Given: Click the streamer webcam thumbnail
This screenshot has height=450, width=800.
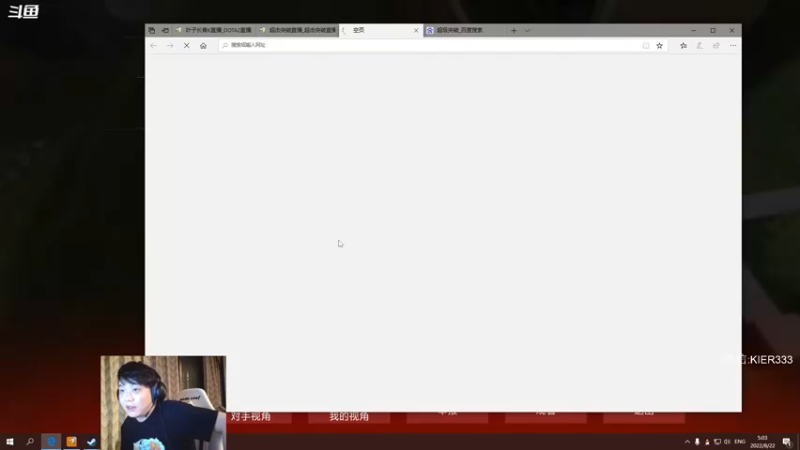Looking at the screenshot, I should click(163, 403).
